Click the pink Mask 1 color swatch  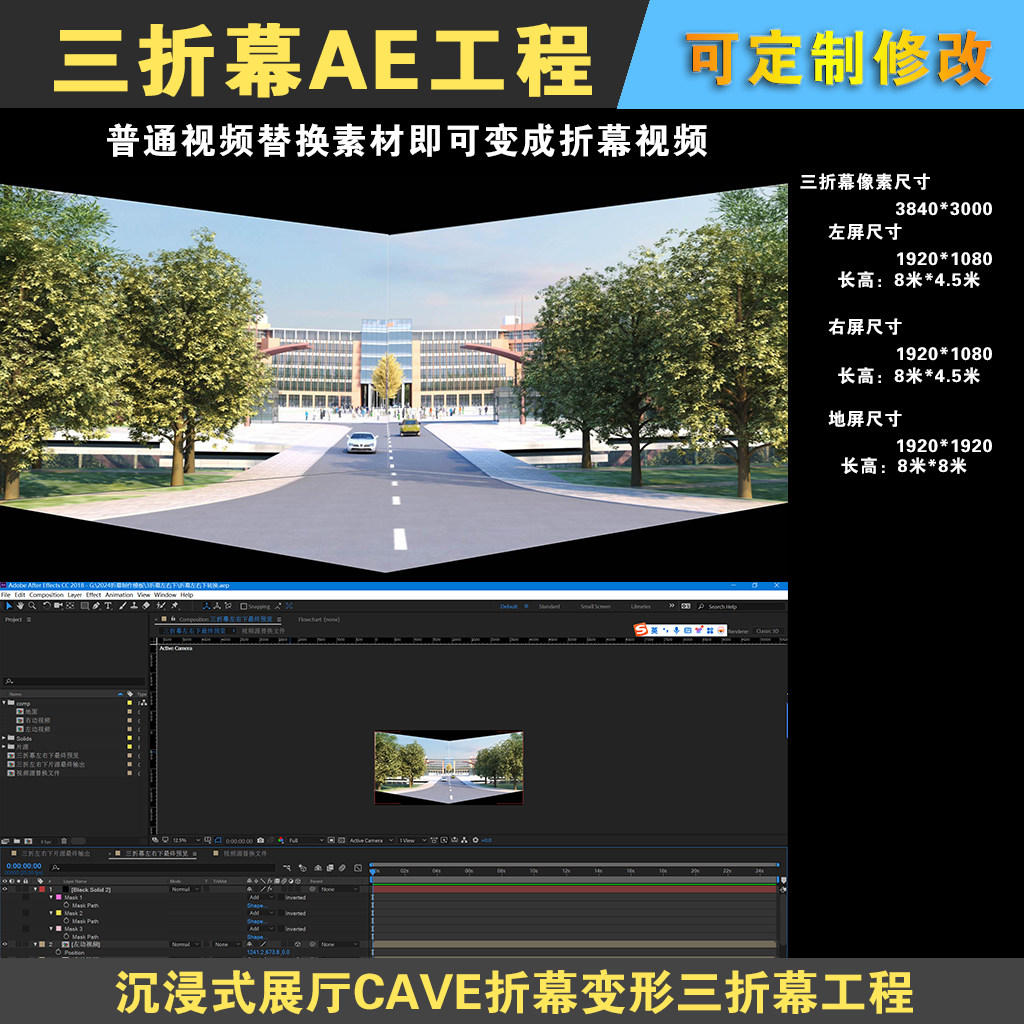(59, 897)
